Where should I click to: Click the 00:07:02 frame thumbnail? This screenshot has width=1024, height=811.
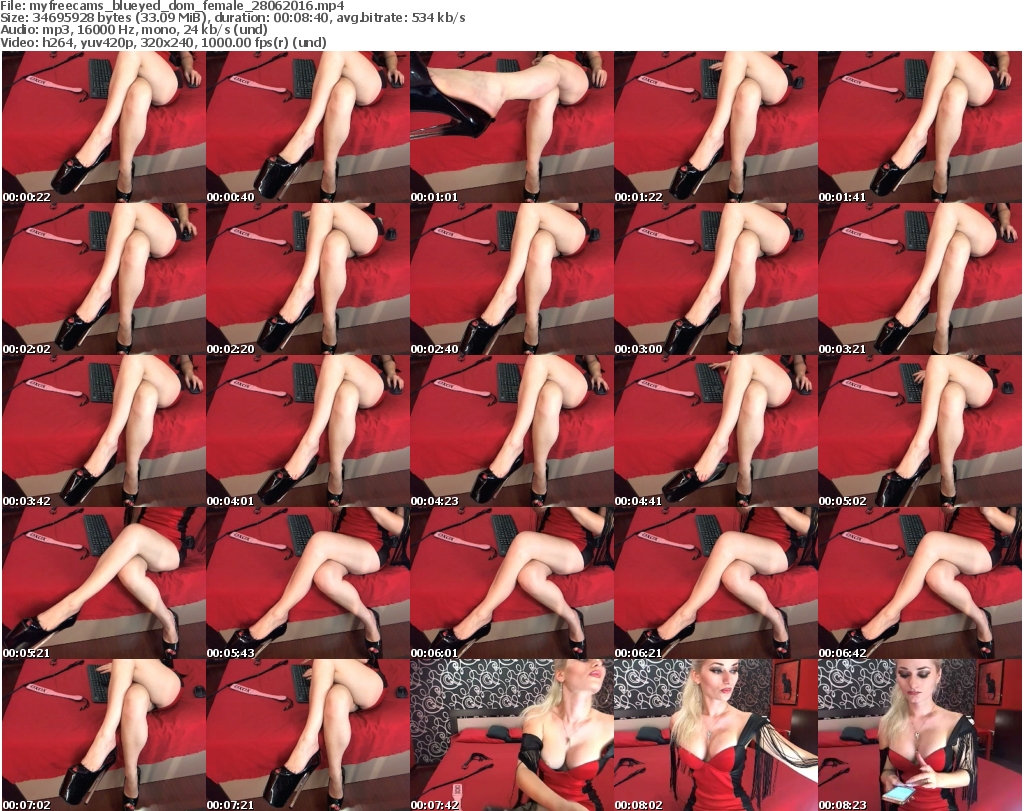pos(104,735)
